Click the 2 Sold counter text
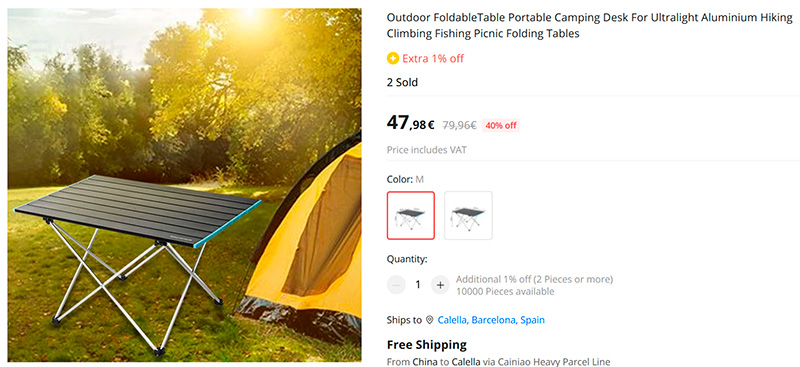The height and width of the screenshot is (367, 800). [x=402, y=82]
